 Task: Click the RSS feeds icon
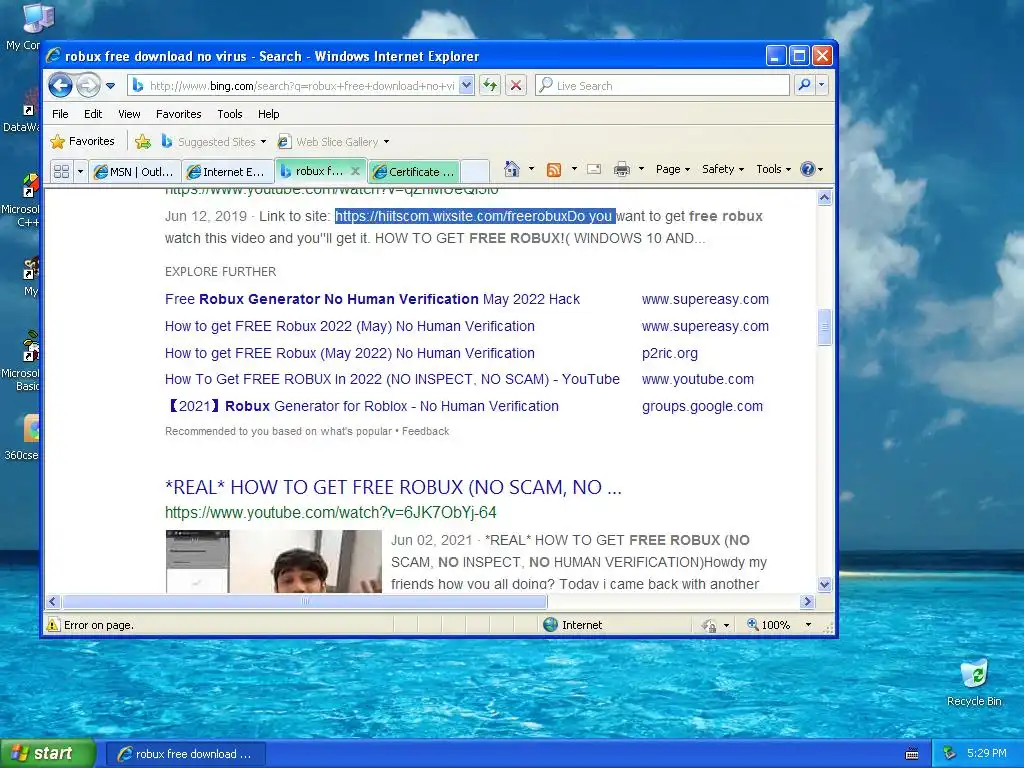(x=554, y=170)
